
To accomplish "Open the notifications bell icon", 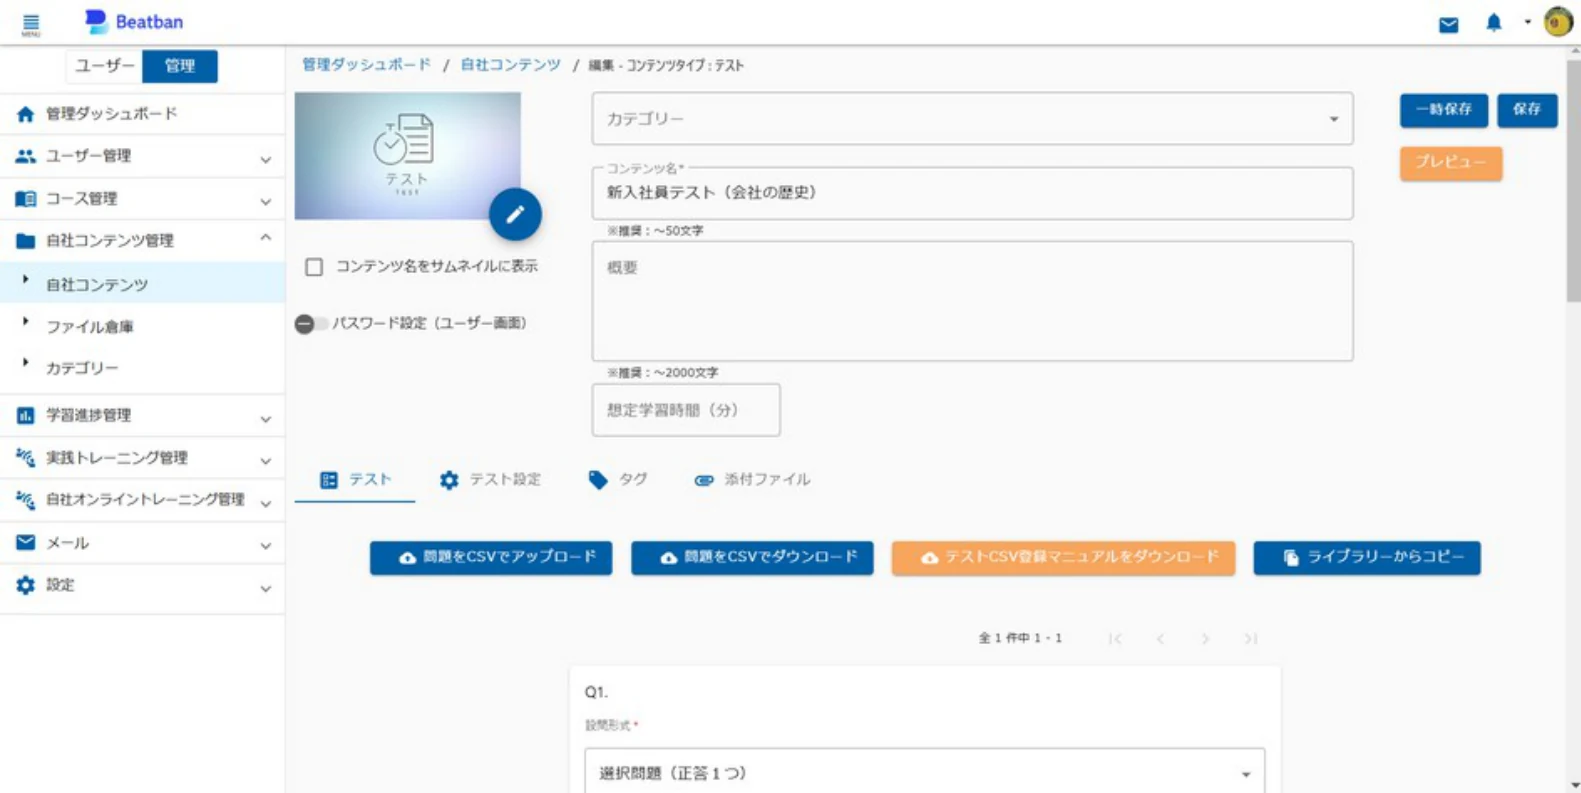I will point(1494,23).
